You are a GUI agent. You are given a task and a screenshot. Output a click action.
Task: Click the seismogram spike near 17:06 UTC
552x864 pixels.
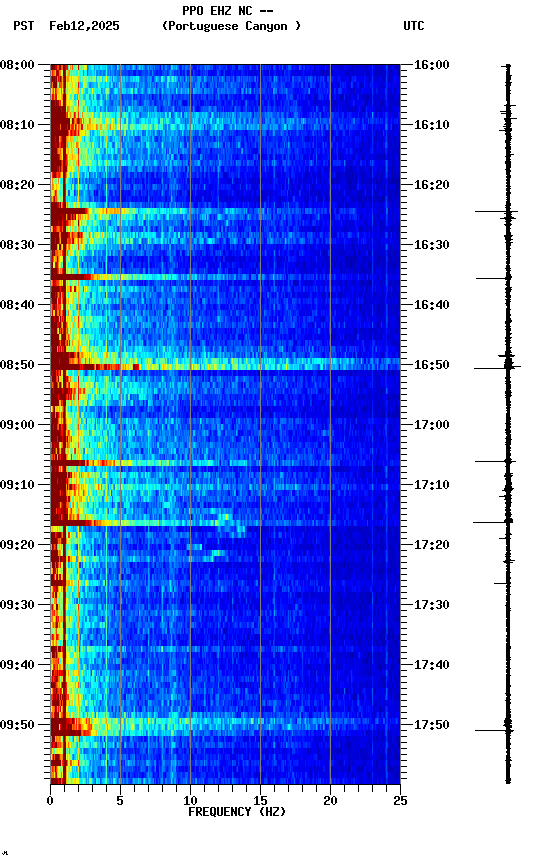(495, 461)
